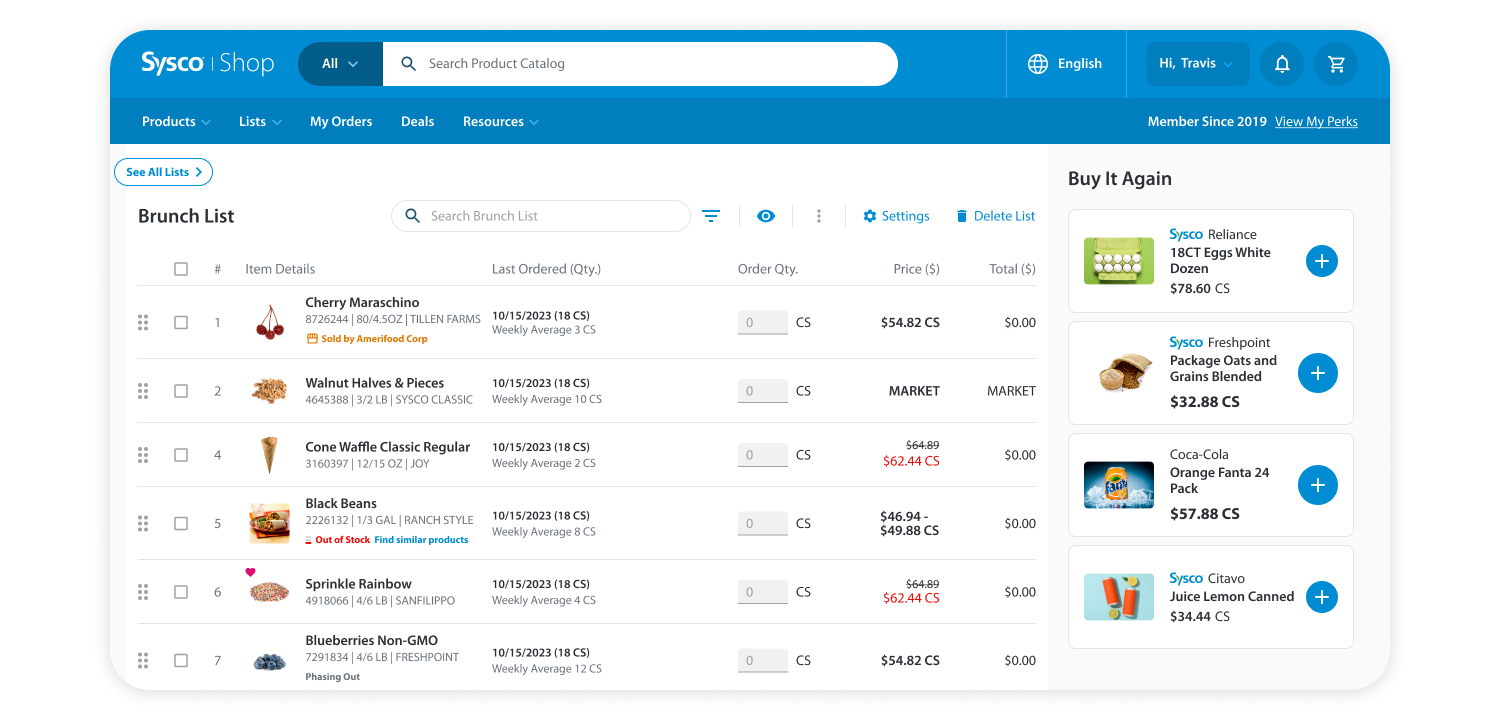Grab the drag handle for Sprinkle Rainbow
This screenshot has height=720, width=1500.
tap(143, 592)
